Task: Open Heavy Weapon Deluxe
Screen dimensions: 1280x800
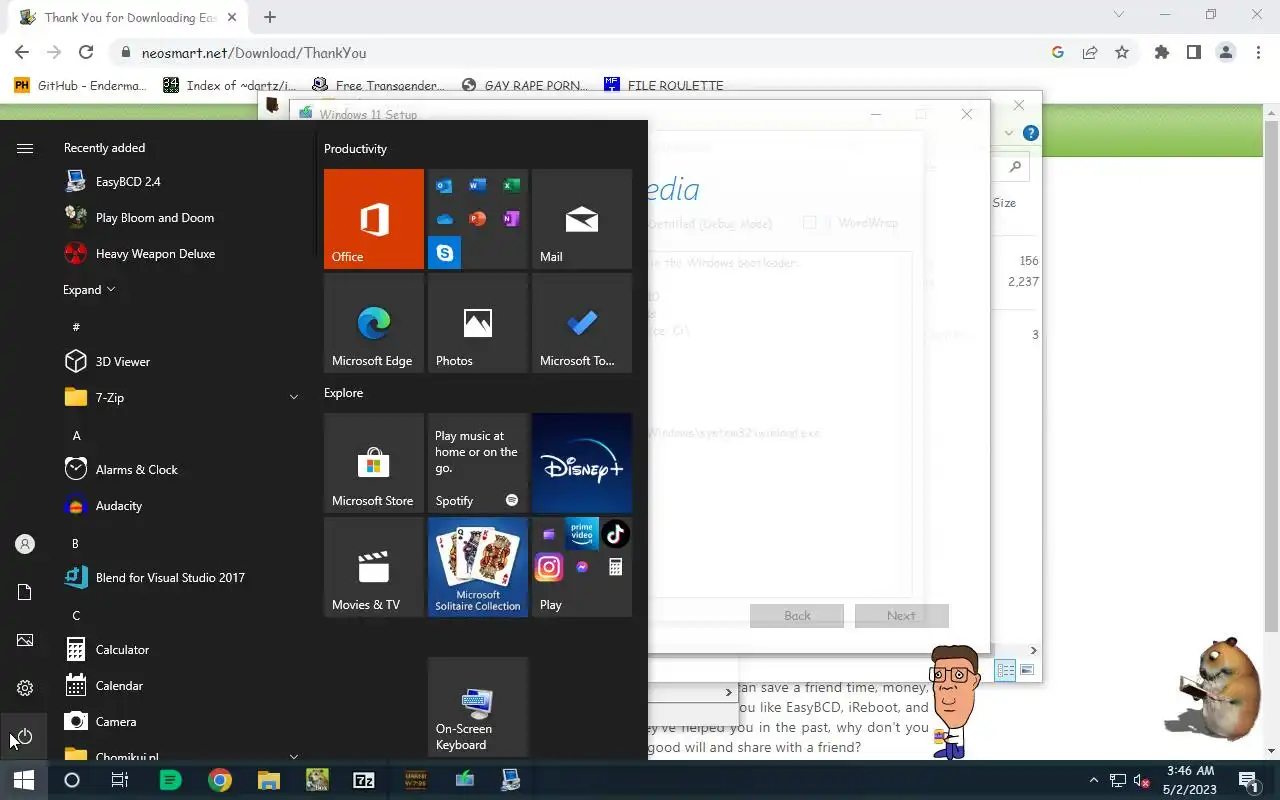Action: pyautogui.click(x=180, y=254)
